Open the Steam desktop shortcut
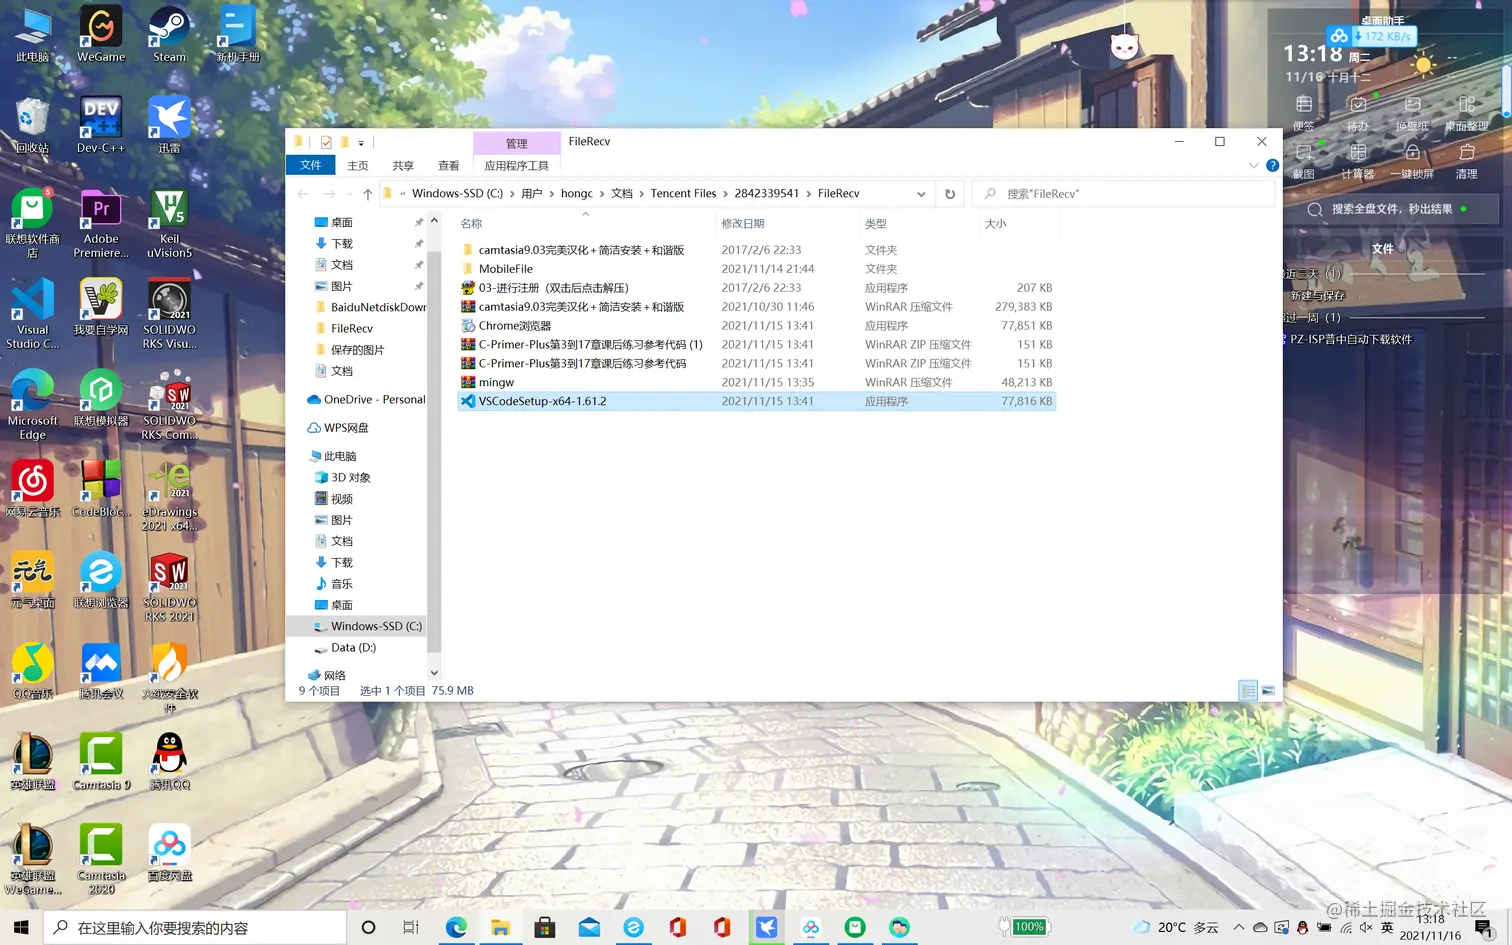 pyautogui.click(x=169, y=35)
